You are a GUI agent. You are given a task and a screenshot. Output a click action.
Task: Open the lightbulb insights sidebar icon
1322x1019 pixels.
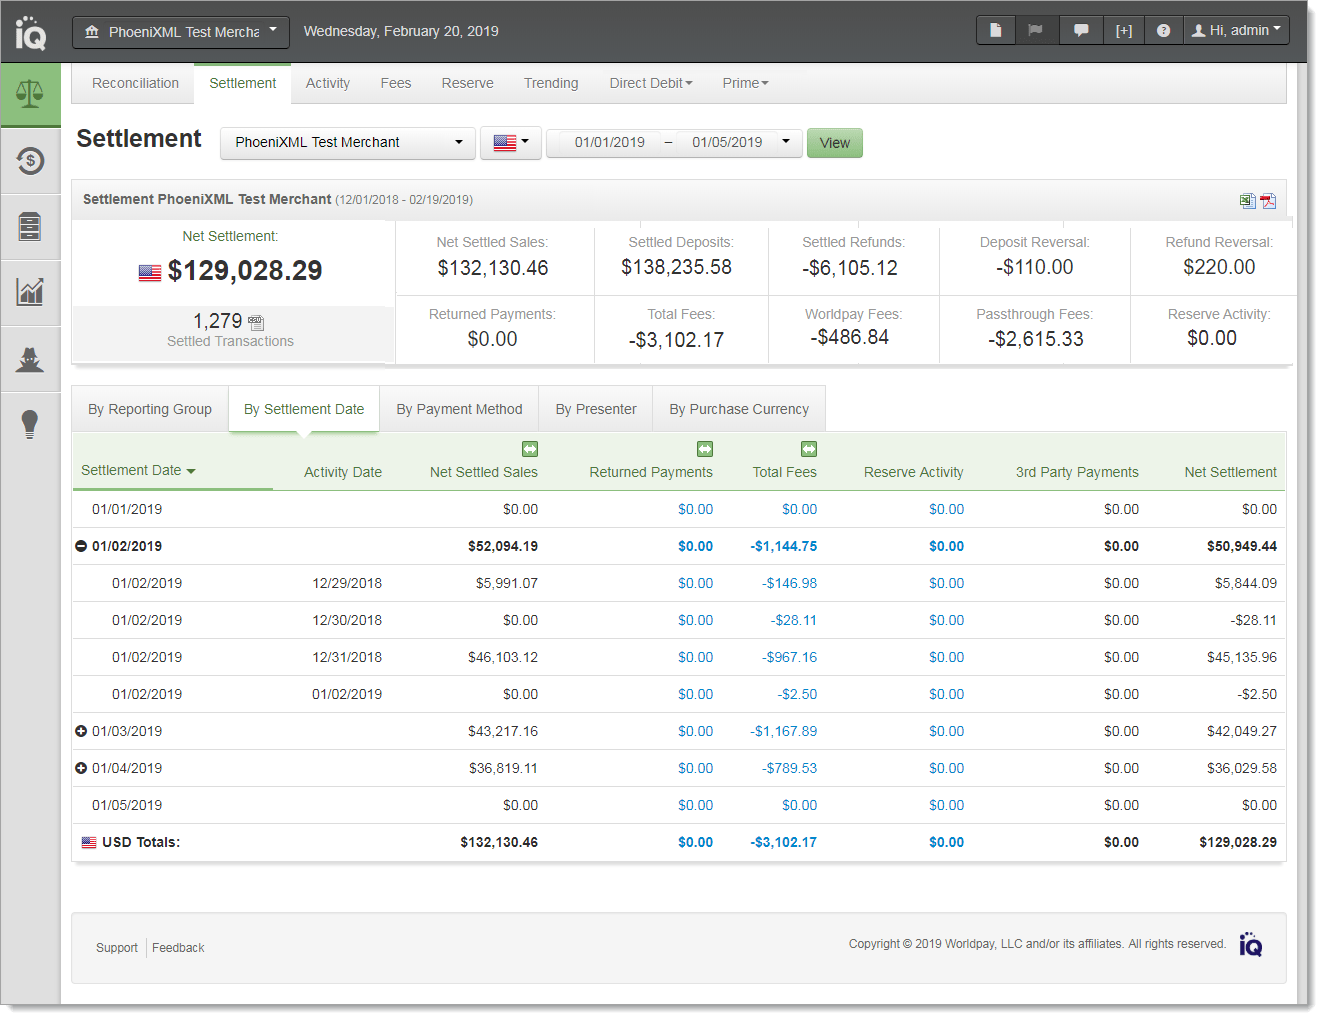pos(30,424)
